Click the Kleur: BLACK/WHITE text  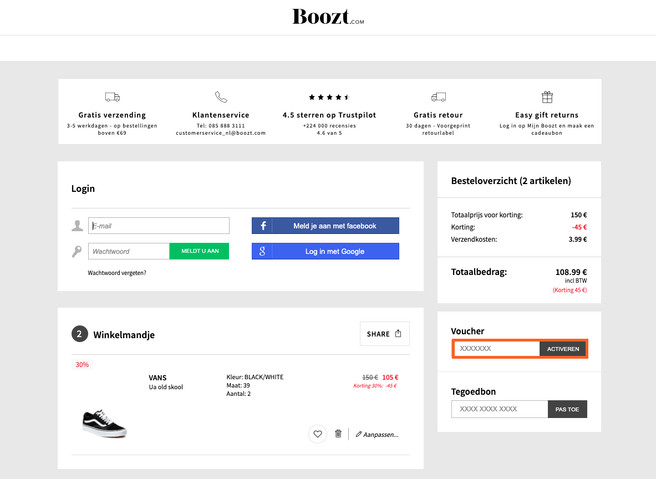click(x=255, y=377)
